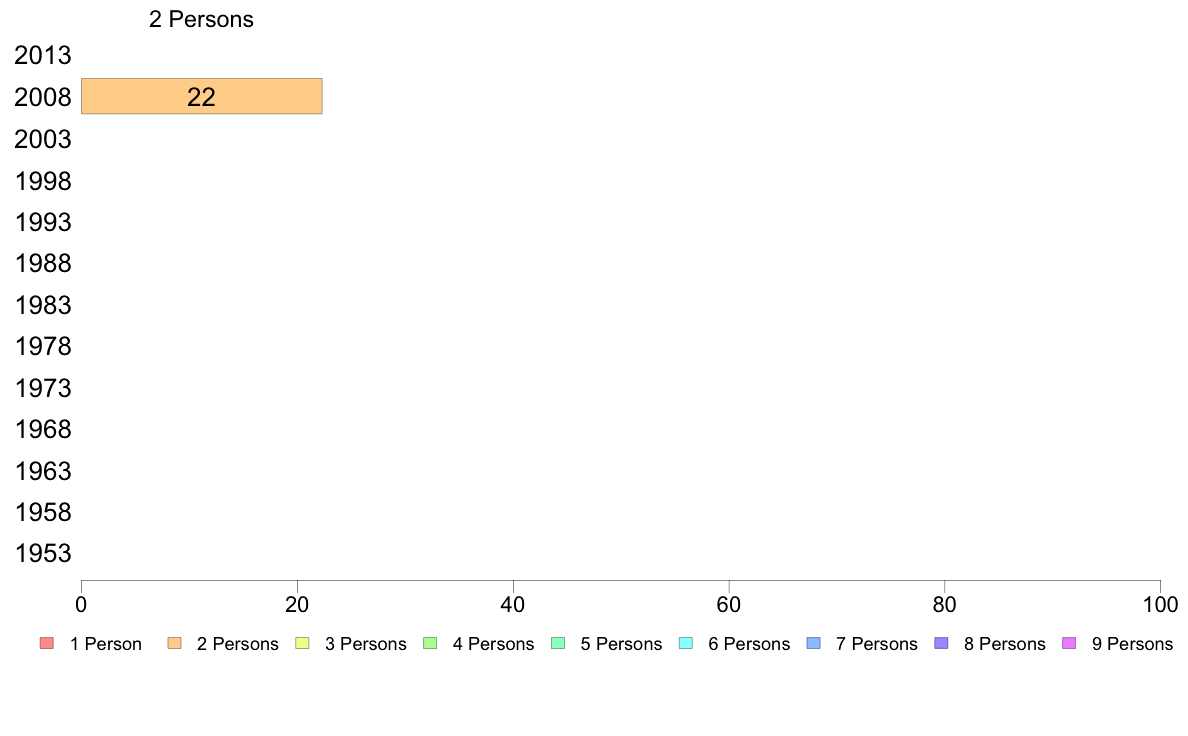Click the 1 Person red legend swatch
1188x736 pixels.
pos(47,644)
